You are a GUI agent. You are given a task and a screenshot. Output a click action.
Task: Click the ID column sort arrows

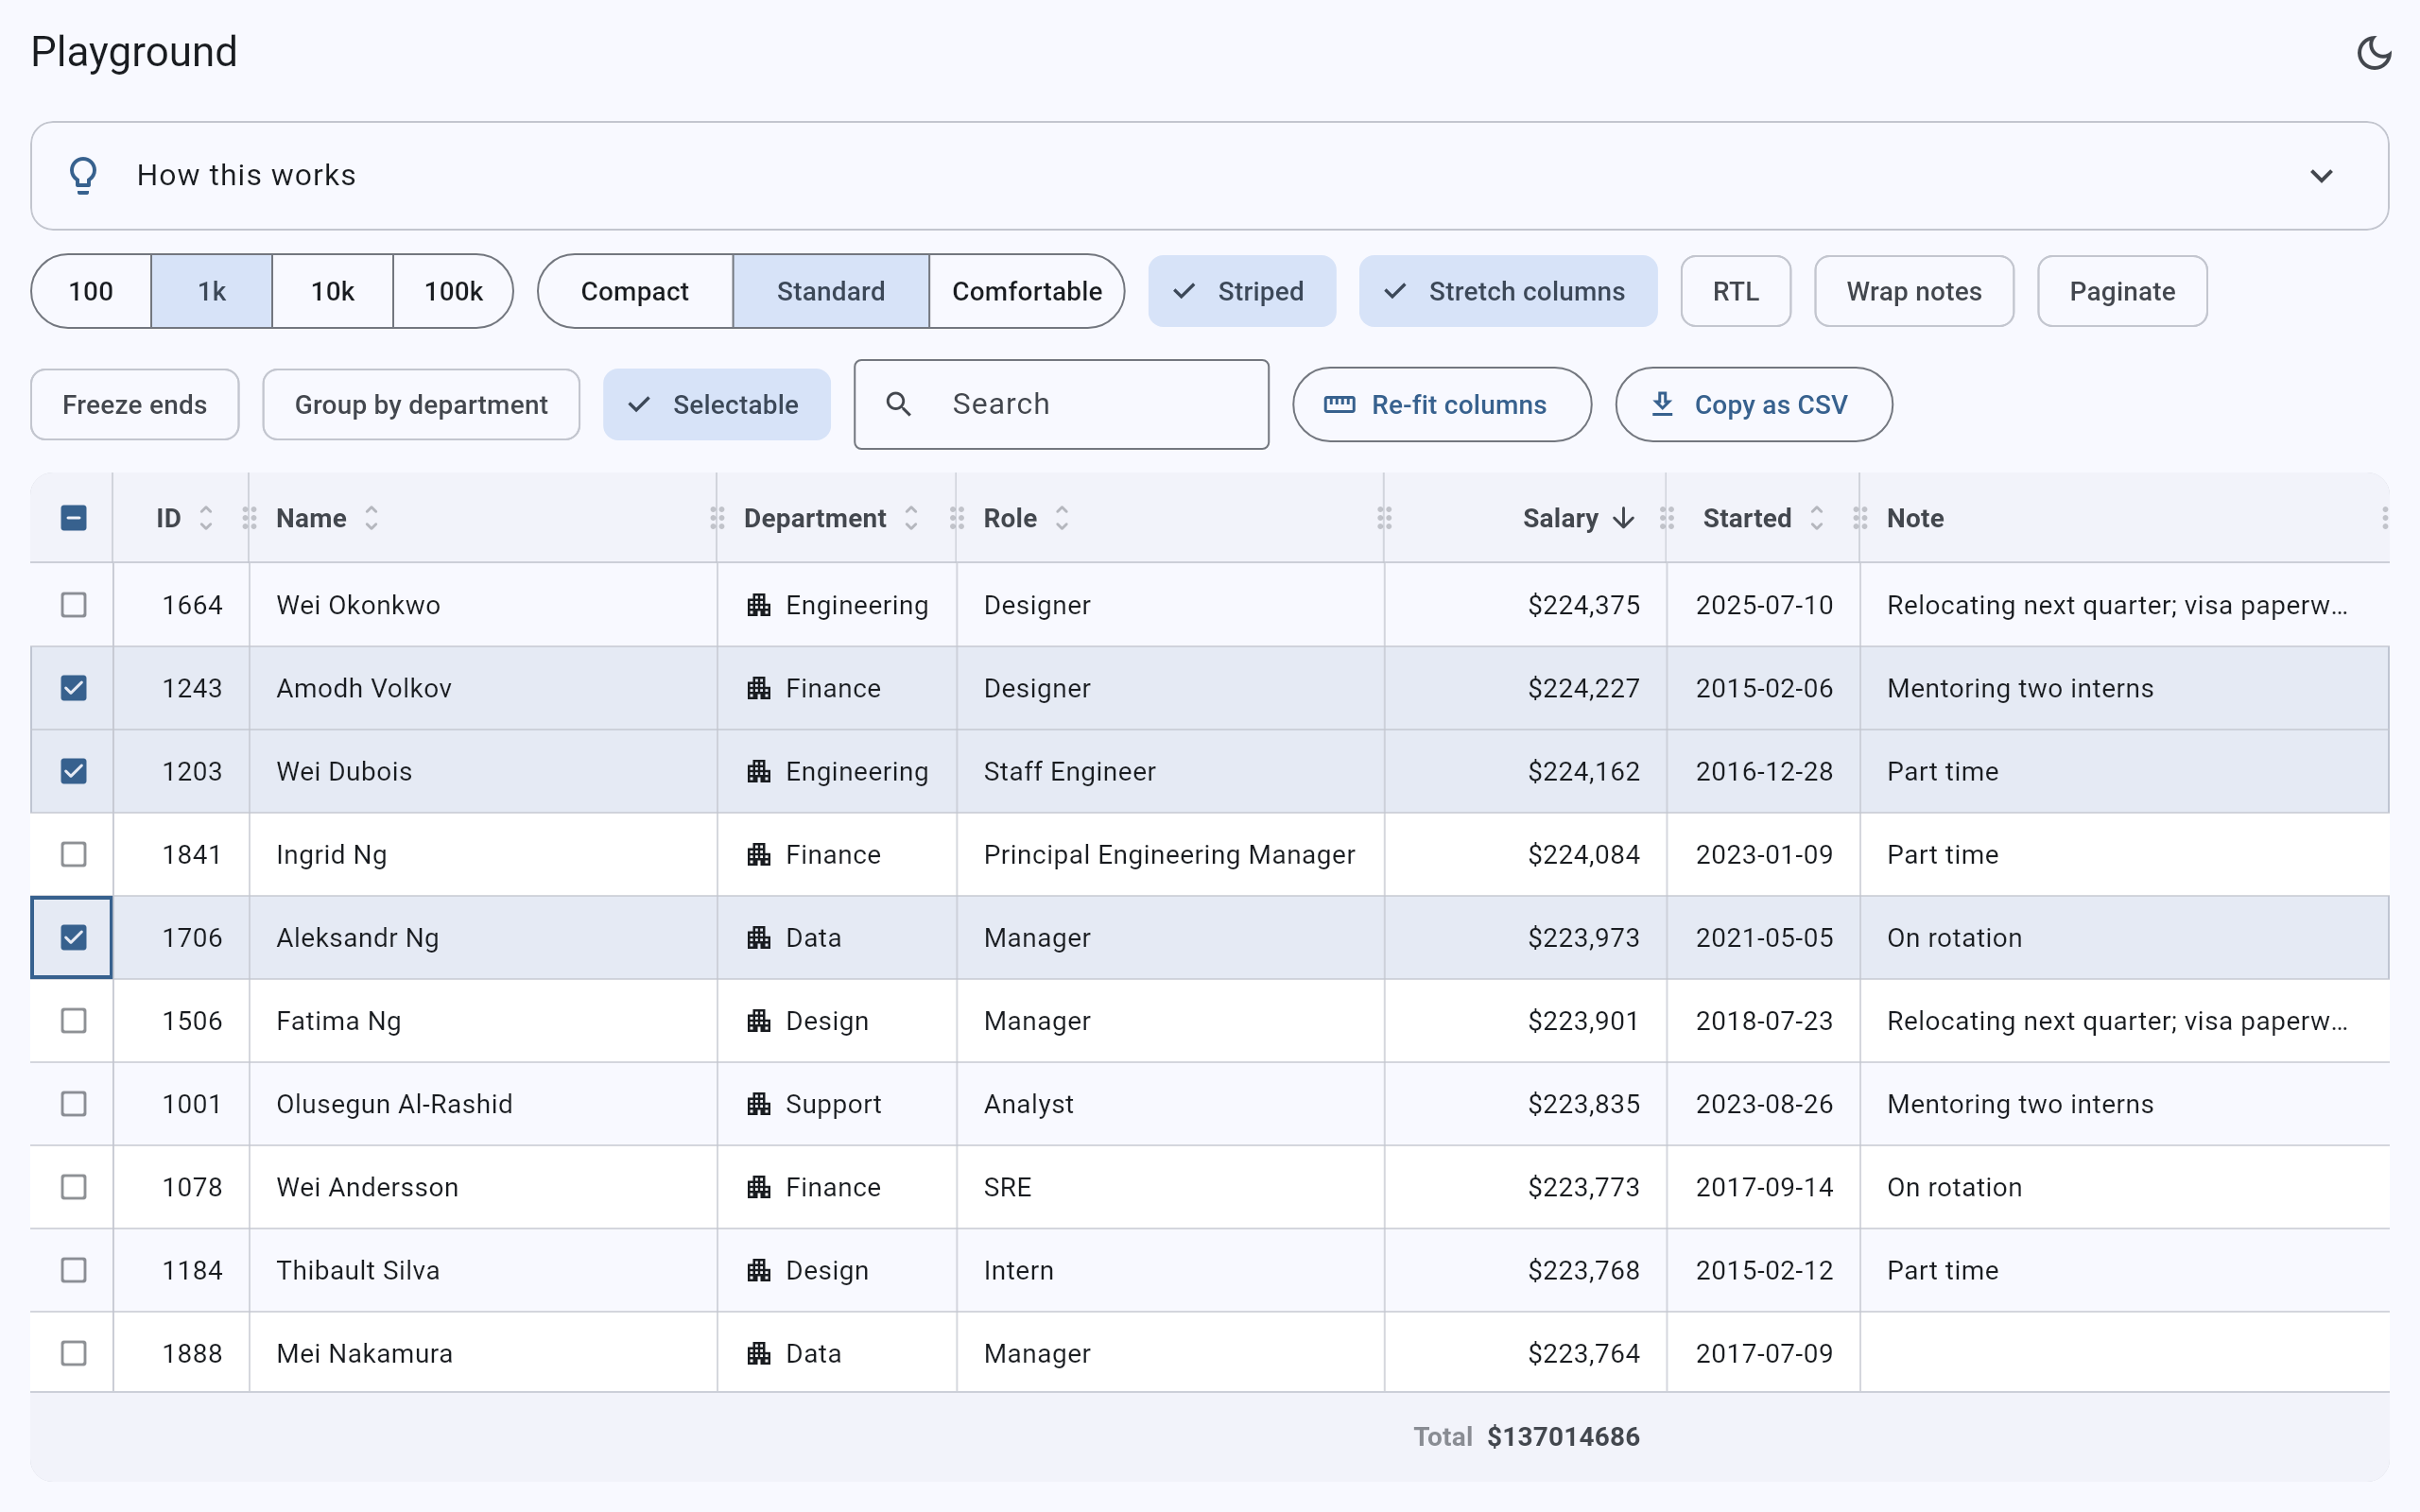click(x=206, y=518)
